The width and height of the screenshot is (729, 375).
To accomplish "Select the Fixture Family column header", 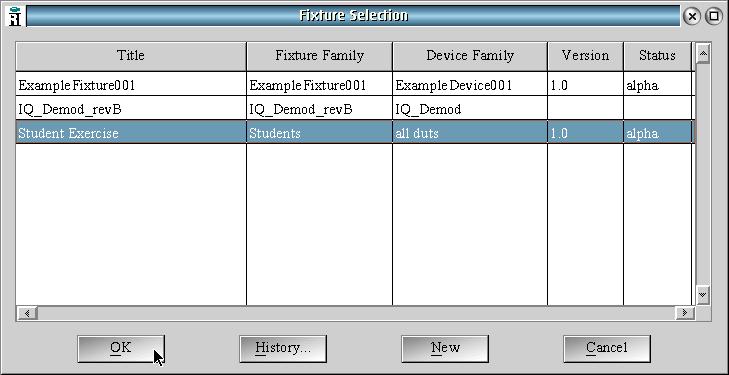I will click(x=319, y=56).
